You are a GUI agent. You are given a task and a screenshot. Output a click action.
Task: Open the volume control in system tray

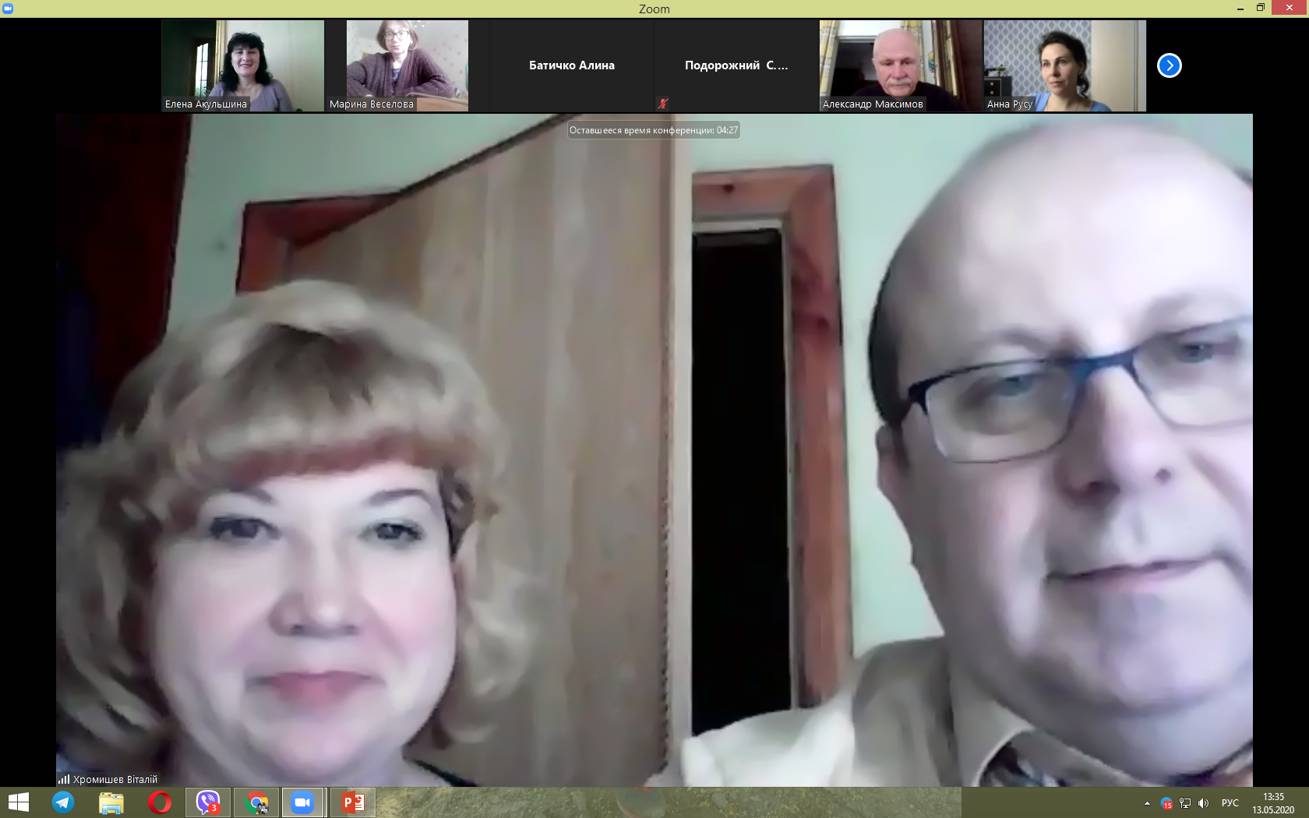(1203, 803)
